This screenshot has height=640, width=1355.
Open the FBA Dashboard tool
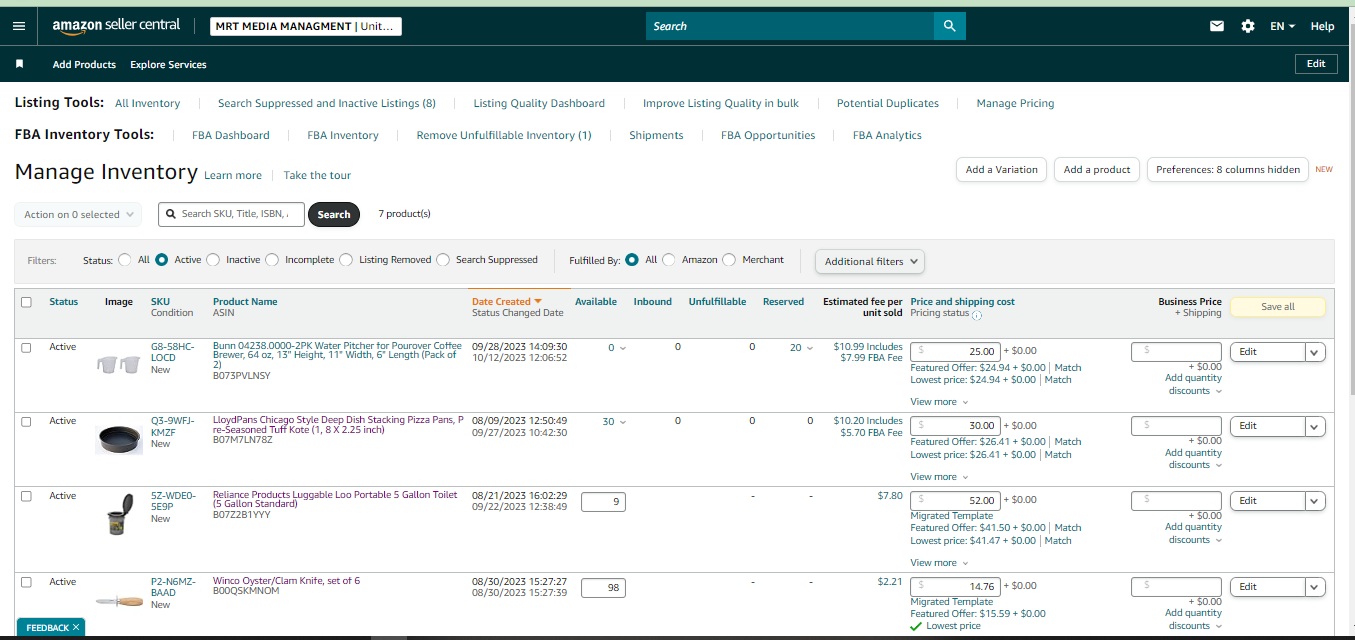coord(231,135)
